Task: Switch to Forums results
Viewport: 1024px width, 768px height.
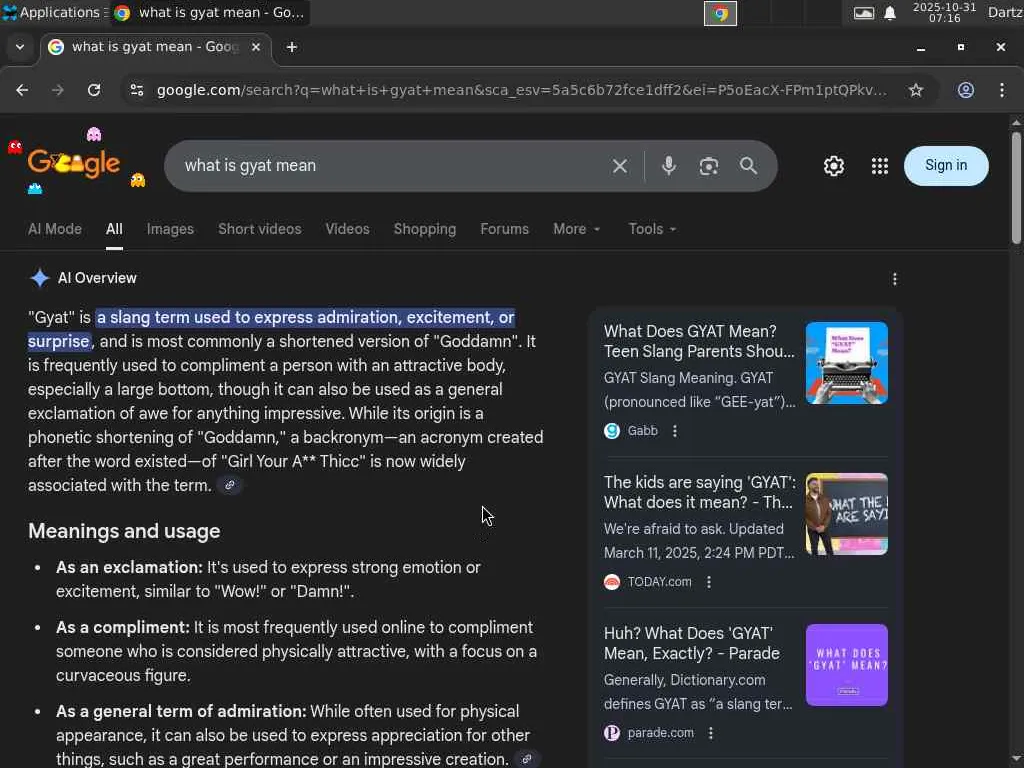Action: coord(505,229)
